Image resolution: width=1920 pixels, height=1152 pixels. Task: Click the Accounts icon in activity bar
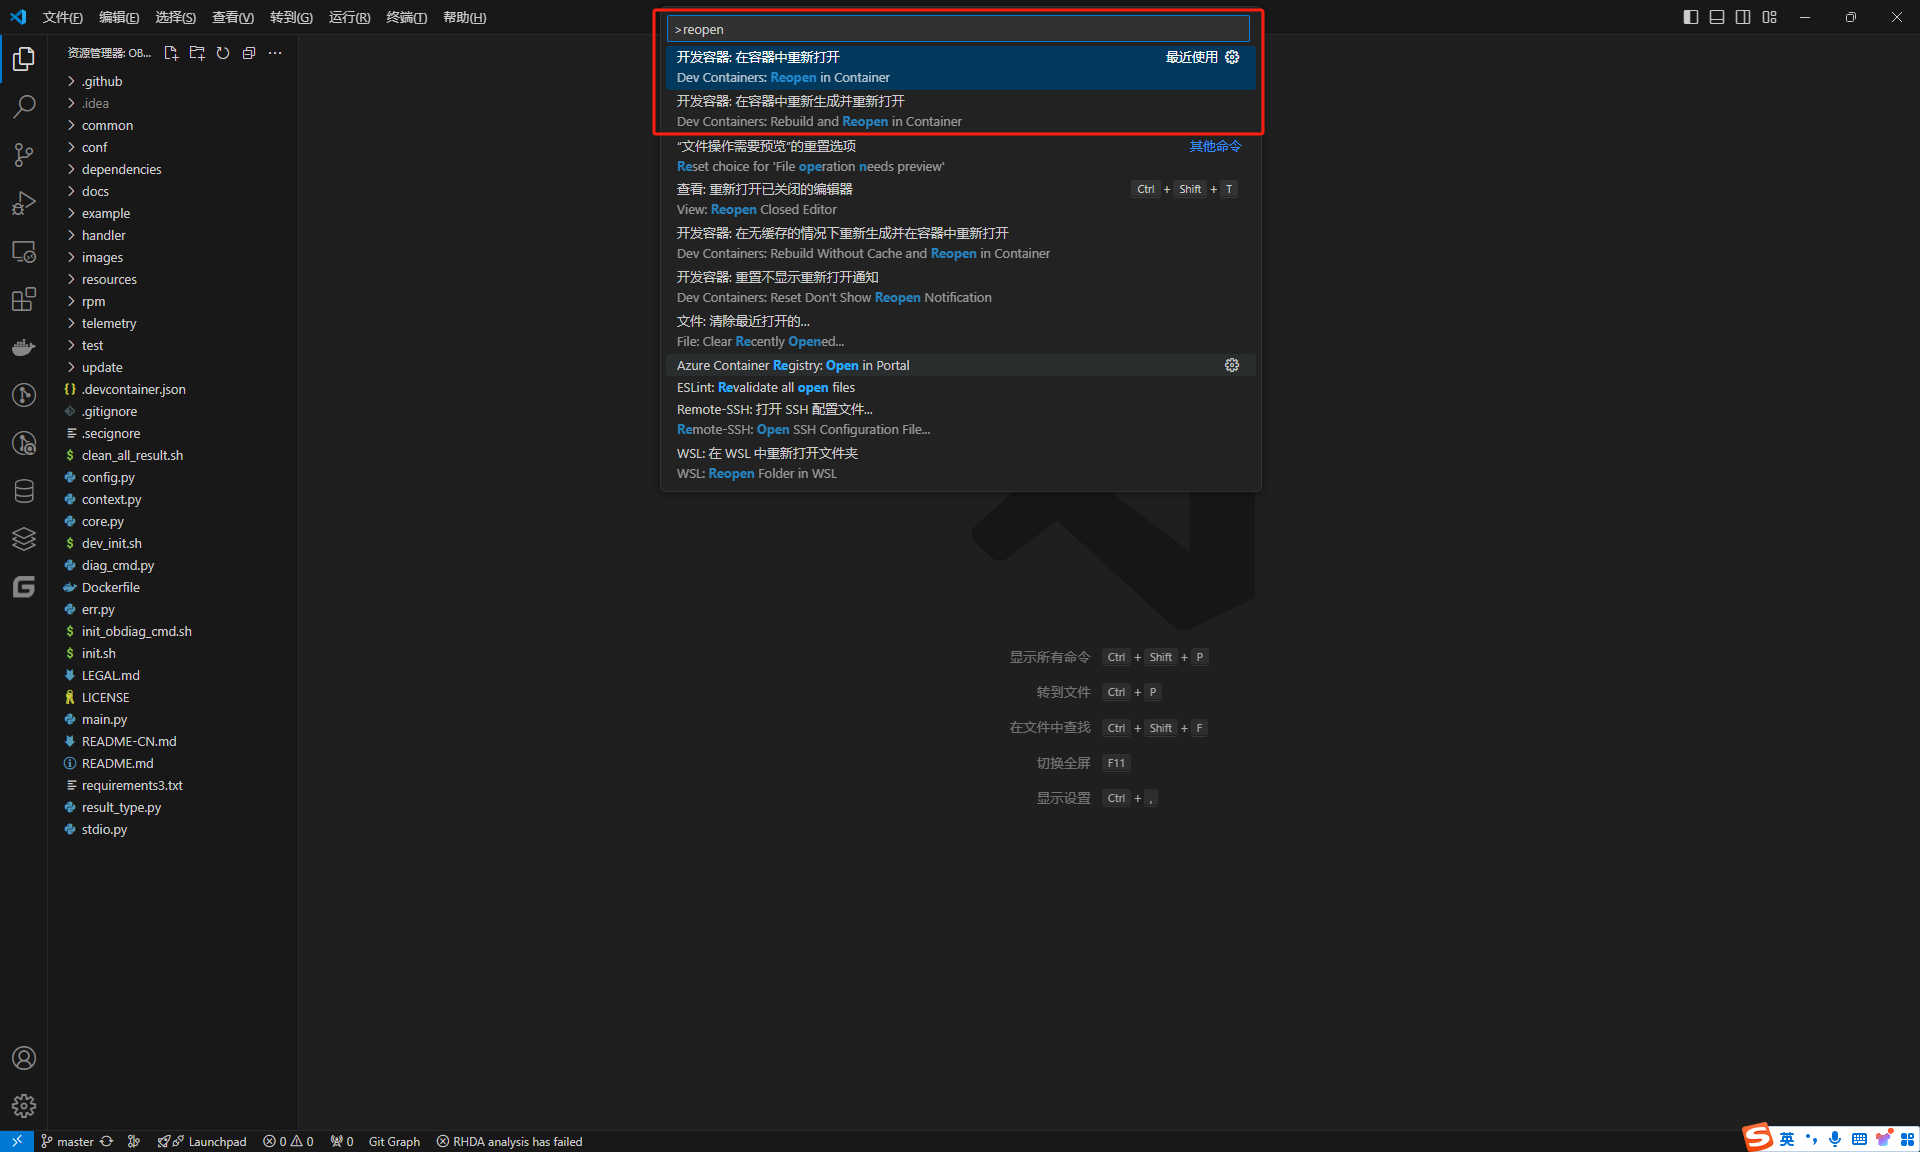[x=24, y=1058]
